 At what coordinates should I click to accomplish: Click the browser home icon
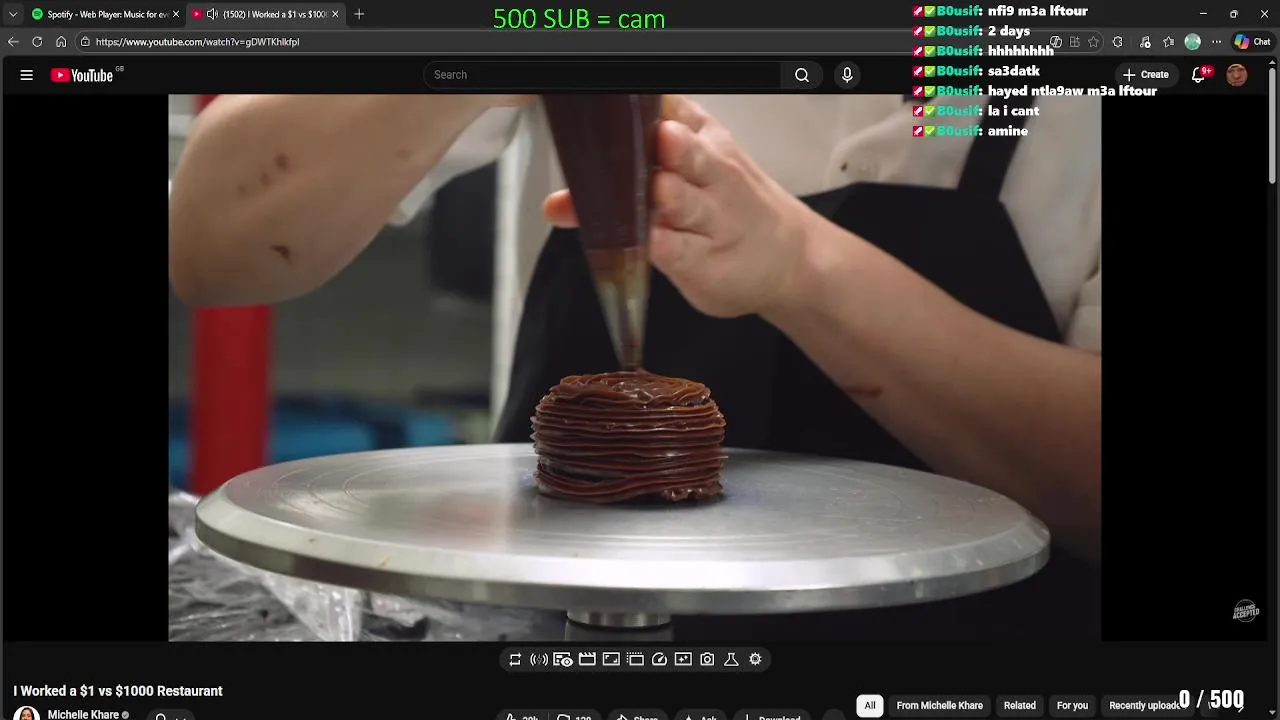tap(61, 42)
